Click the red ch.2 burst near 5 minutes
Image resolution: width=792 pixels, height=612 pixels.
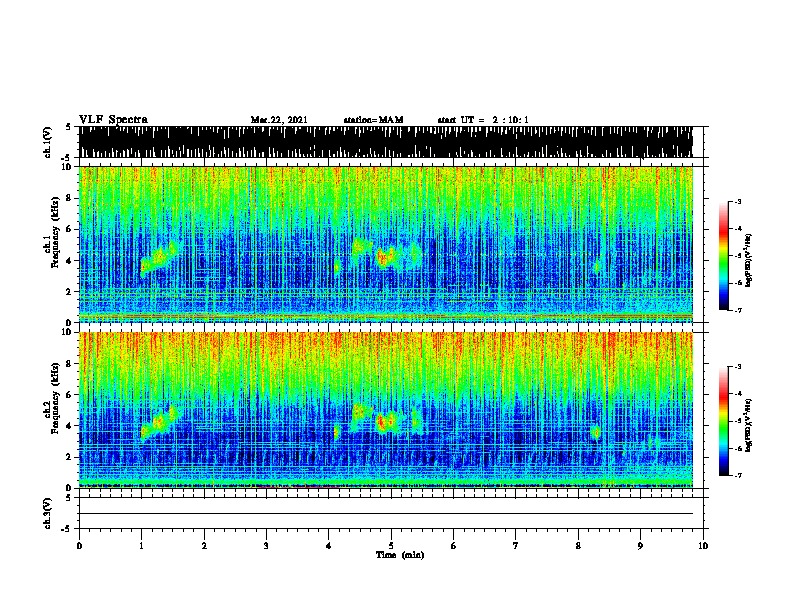(387, 421)
